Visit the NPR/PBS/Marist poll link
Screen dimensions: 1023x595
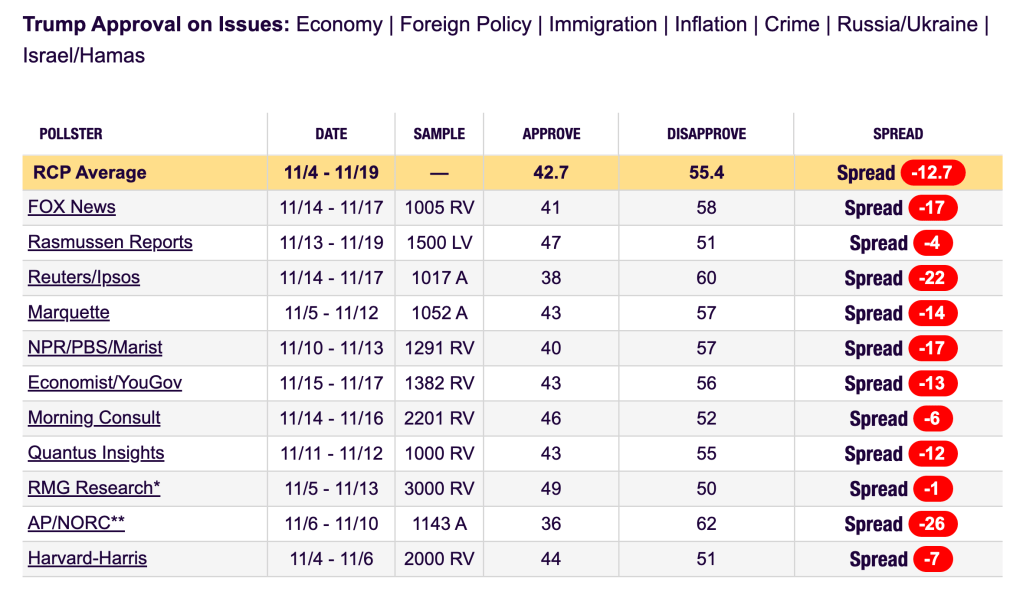[x=95, y=348]
